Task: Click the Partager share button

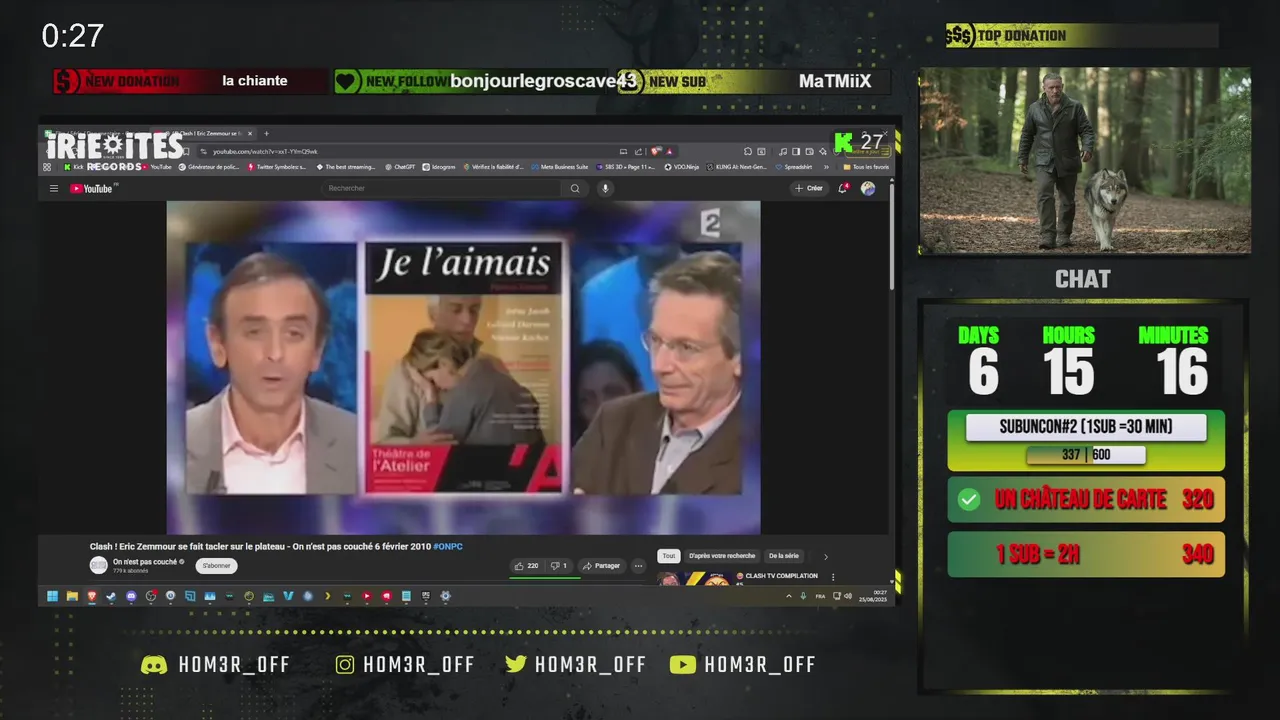Action: pyautogui.click(x=602, y=566)
